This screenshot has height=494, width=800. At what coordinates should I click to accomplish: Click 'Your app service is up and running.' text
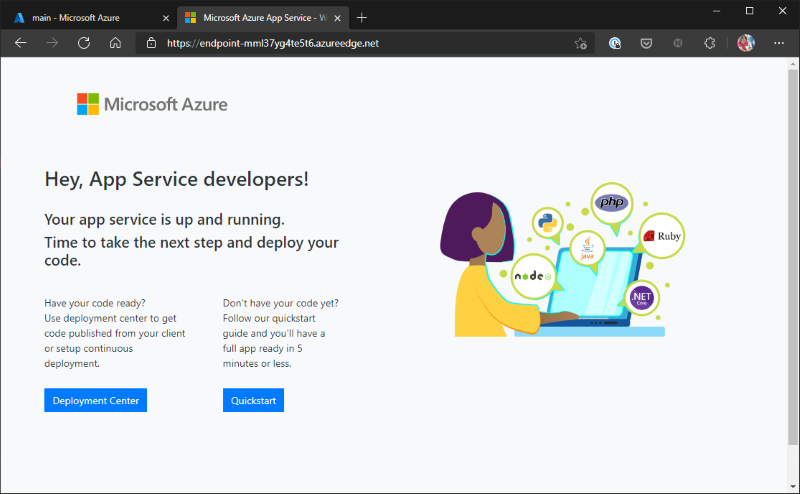(164, 219)
